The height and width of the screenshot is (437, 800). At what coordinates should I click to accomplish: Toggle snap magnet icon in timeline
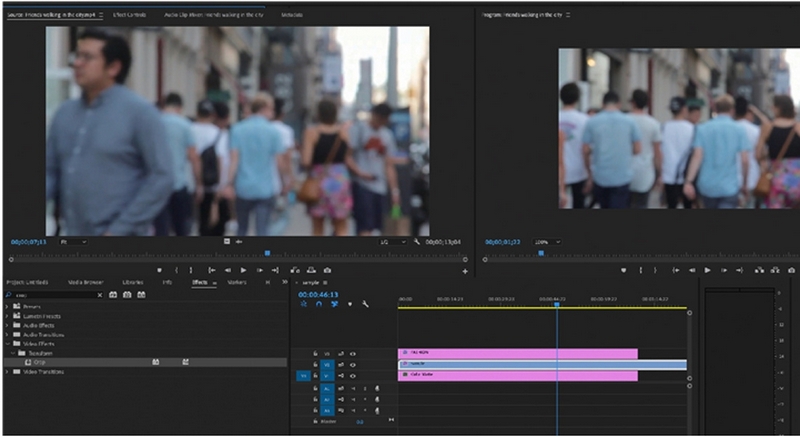[x=320, y=304]
